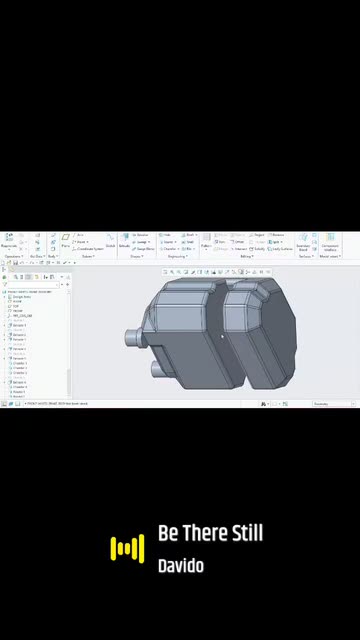Choose the Offset tool
This screenshot has height=640, width=360.
[236, 242]
